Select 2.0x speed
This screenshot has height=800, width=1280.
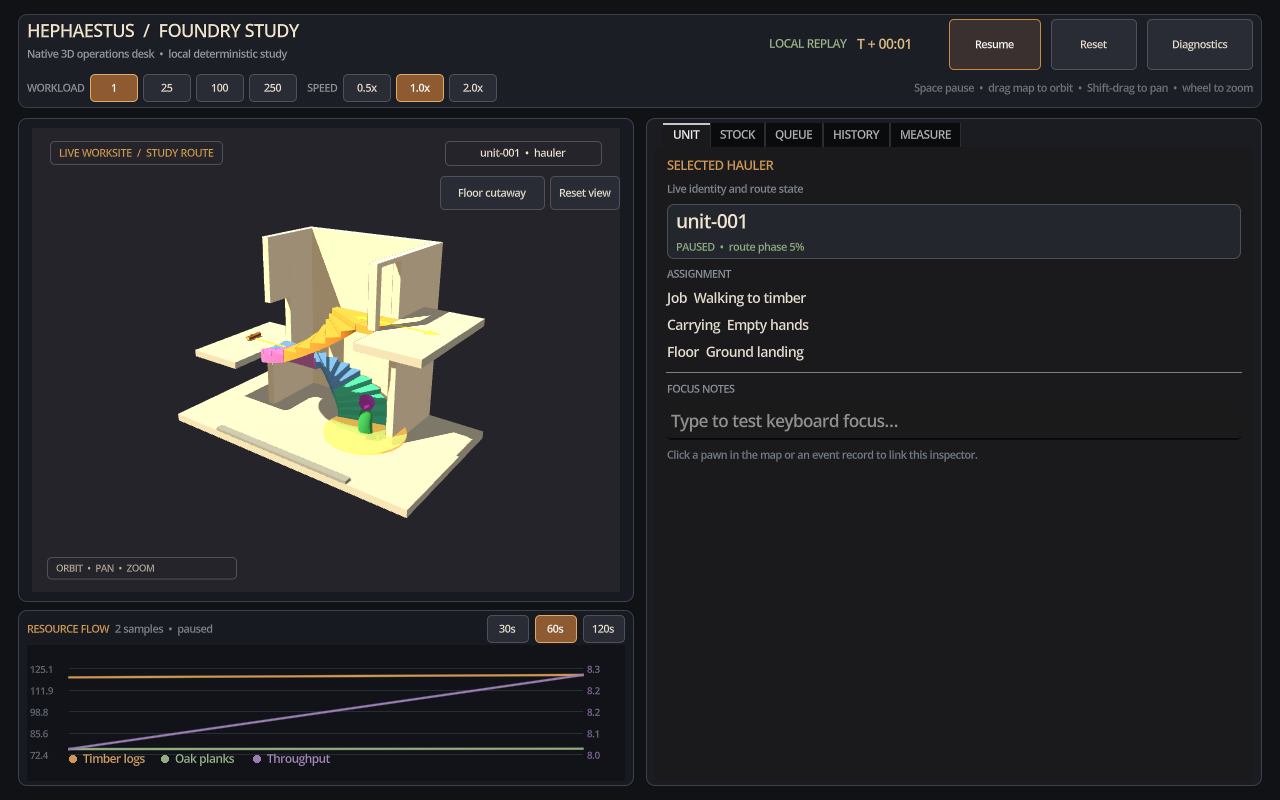pyautogui.click(x=473, y=88)
